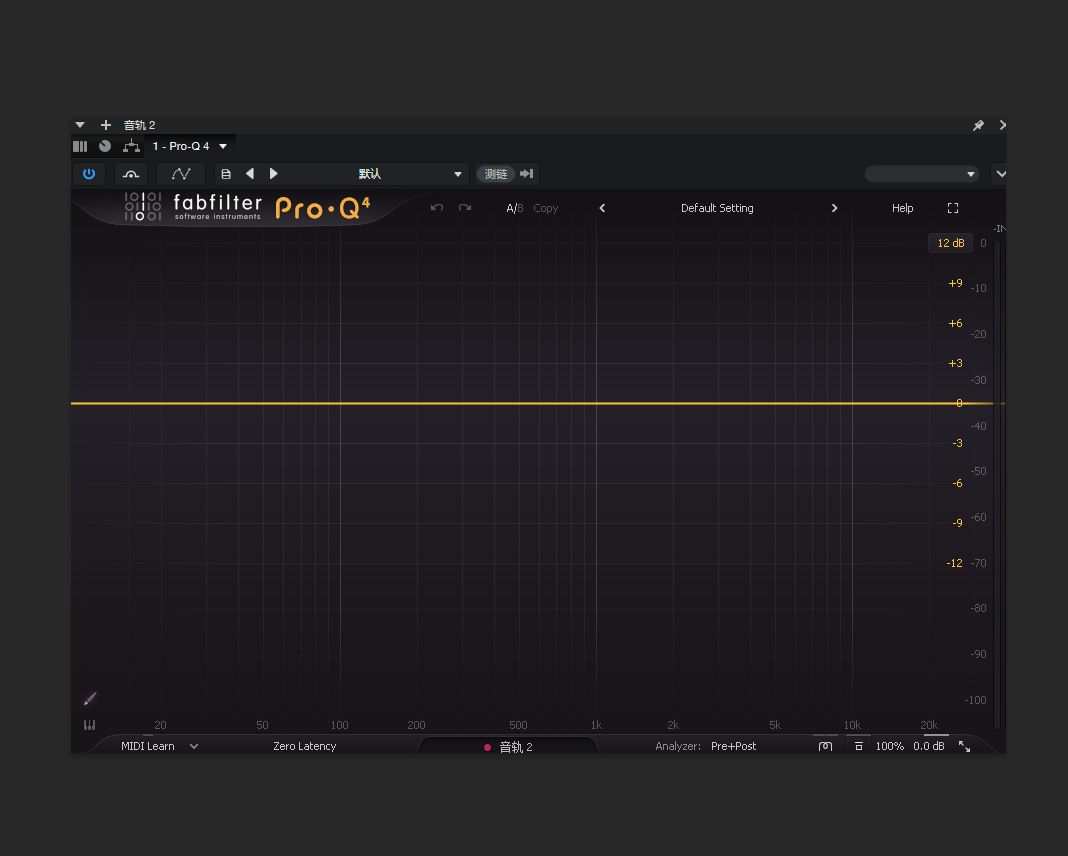Click the automation read curve icon
The width and height of the screenshot is (1068, 856).
131,174
